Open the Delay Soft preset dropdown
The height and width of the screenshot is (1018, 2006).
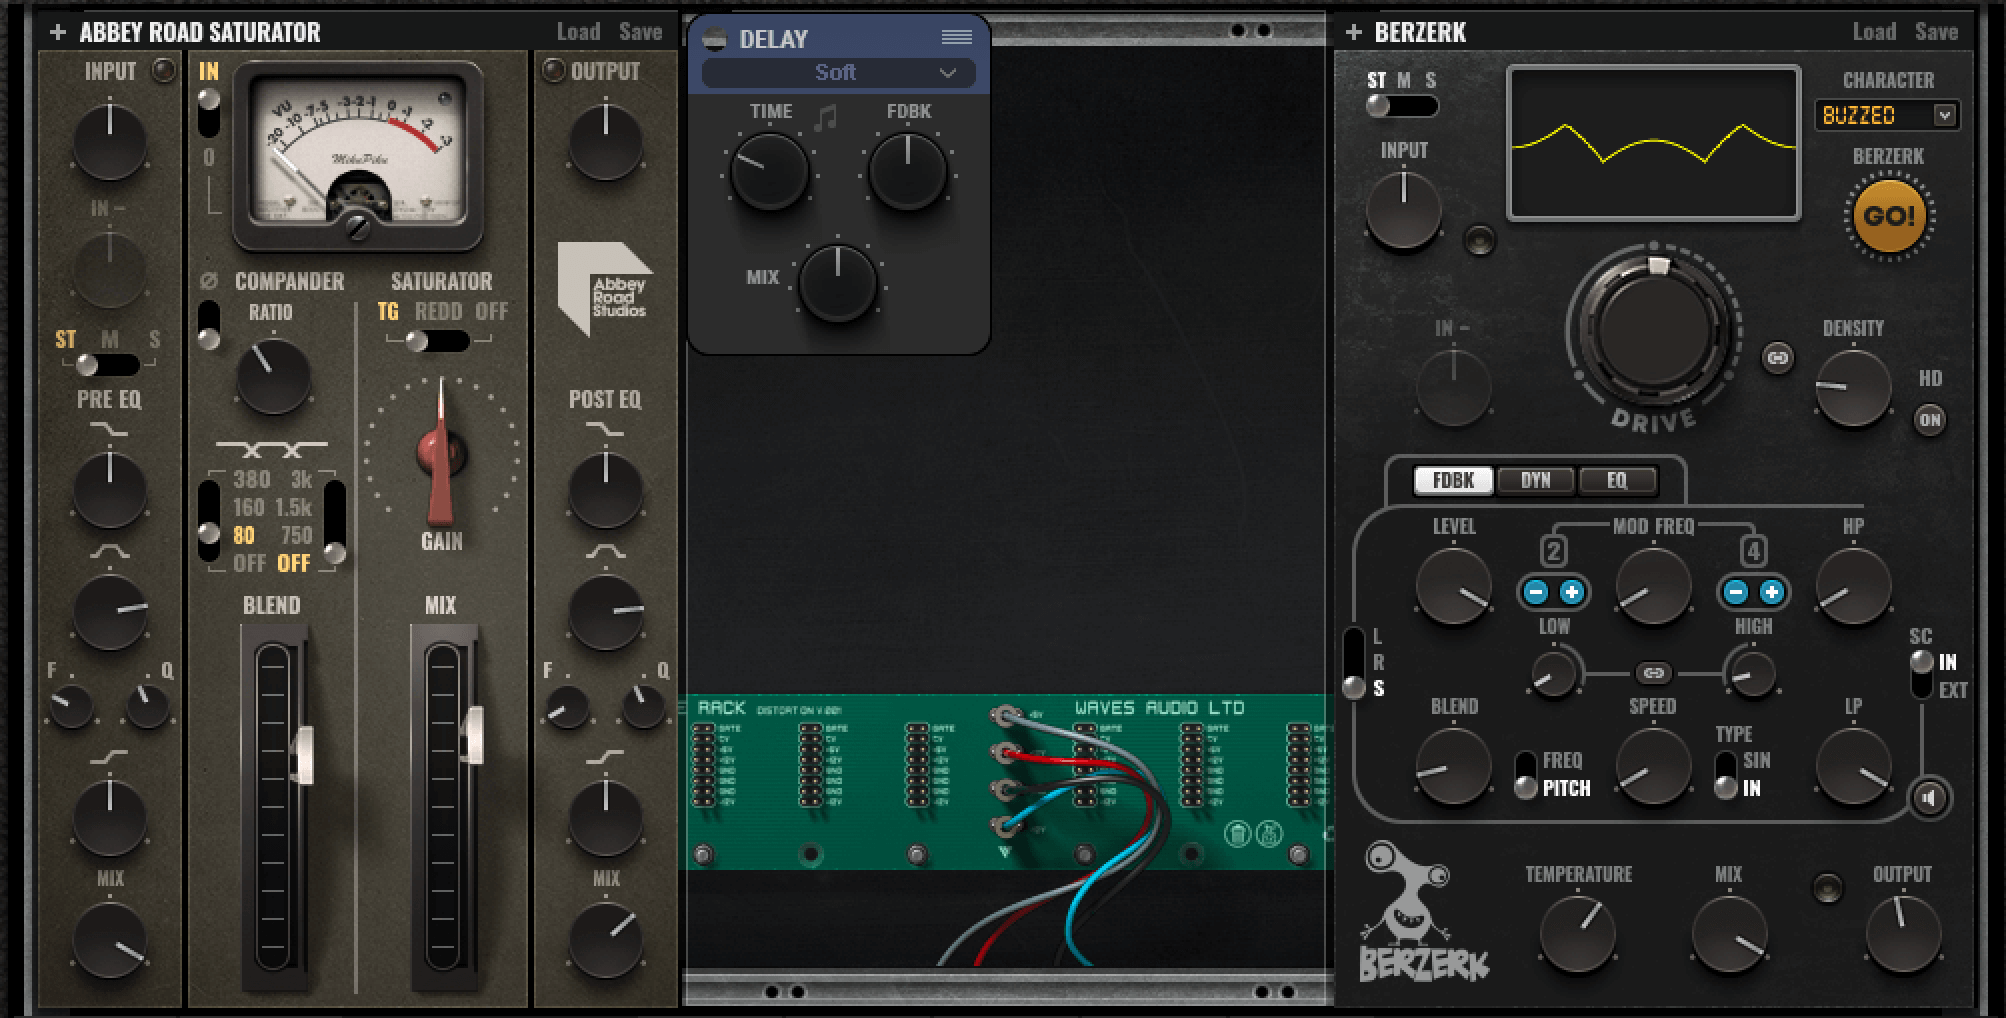tap(838, 72)
